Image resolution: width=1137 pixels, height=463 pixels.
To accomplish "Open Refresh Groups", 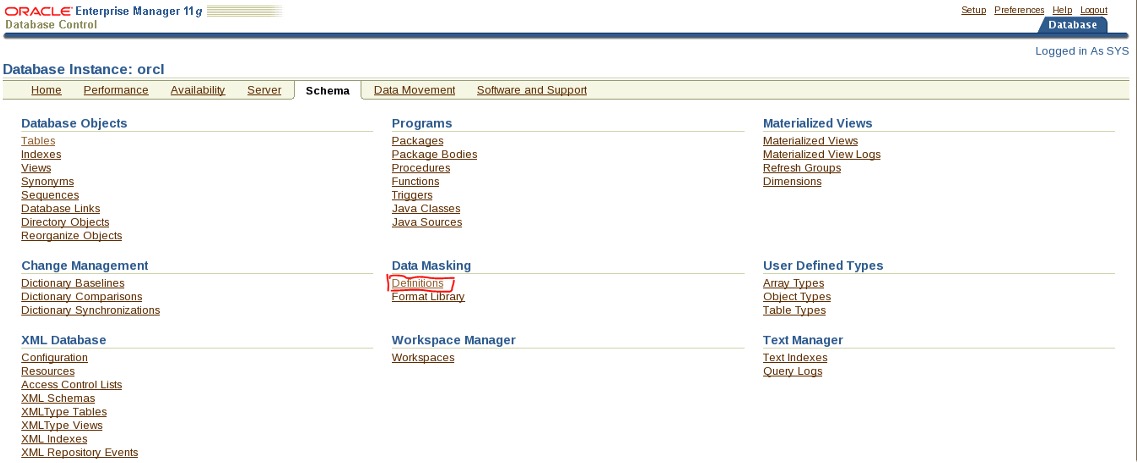I will pos(802,168).
